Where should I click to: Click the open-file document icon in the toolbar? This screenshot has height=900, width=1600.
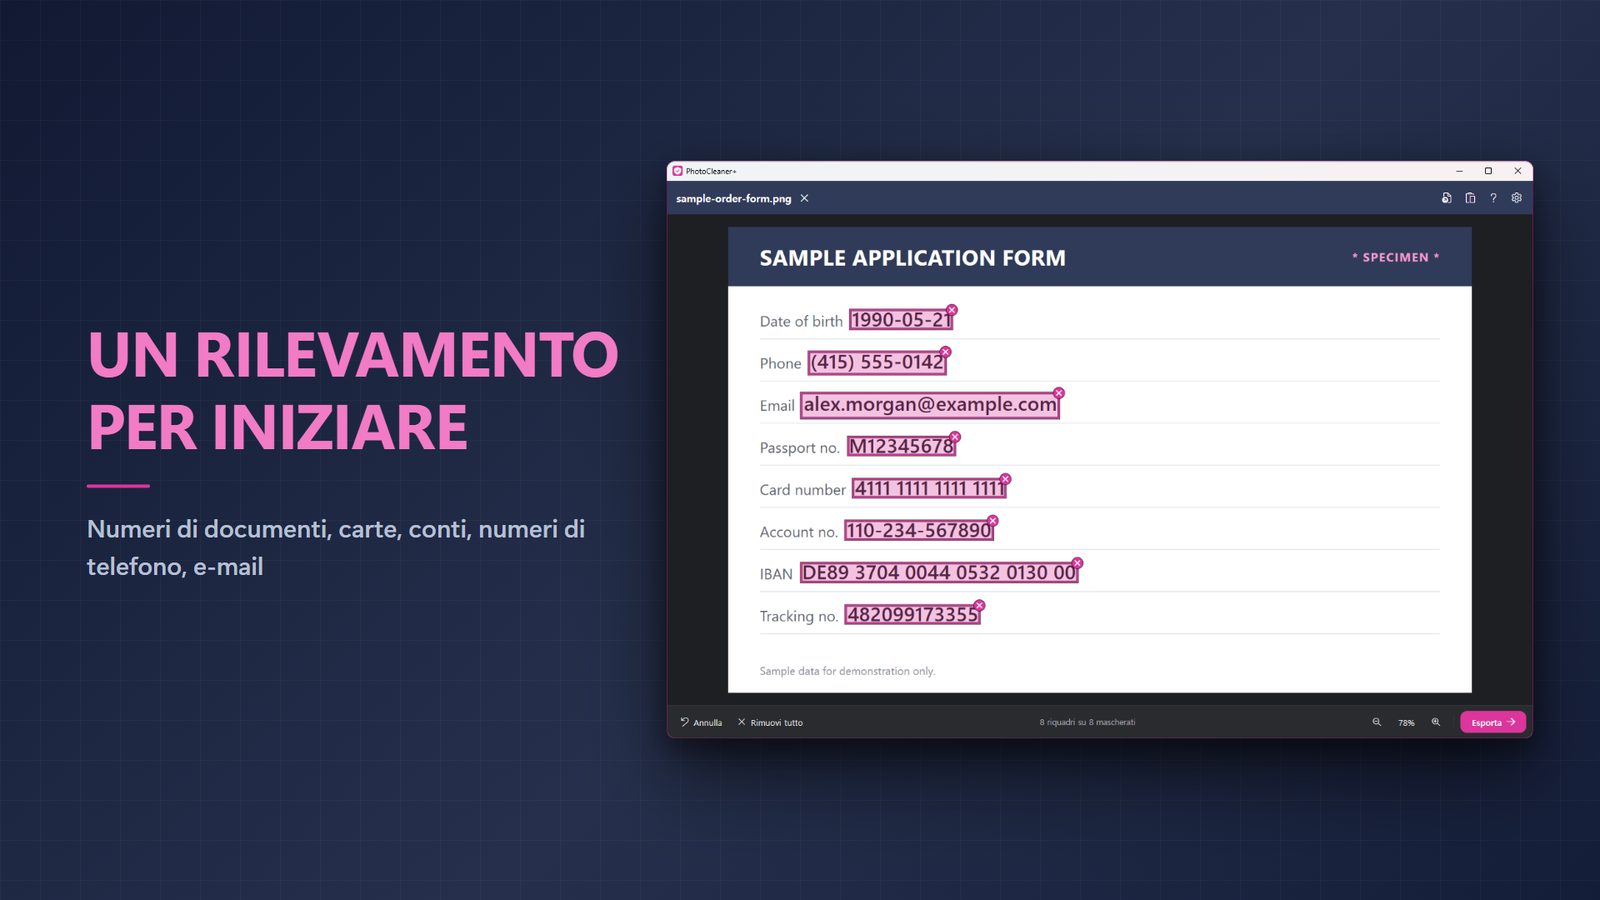click(x=1446, y=198)
